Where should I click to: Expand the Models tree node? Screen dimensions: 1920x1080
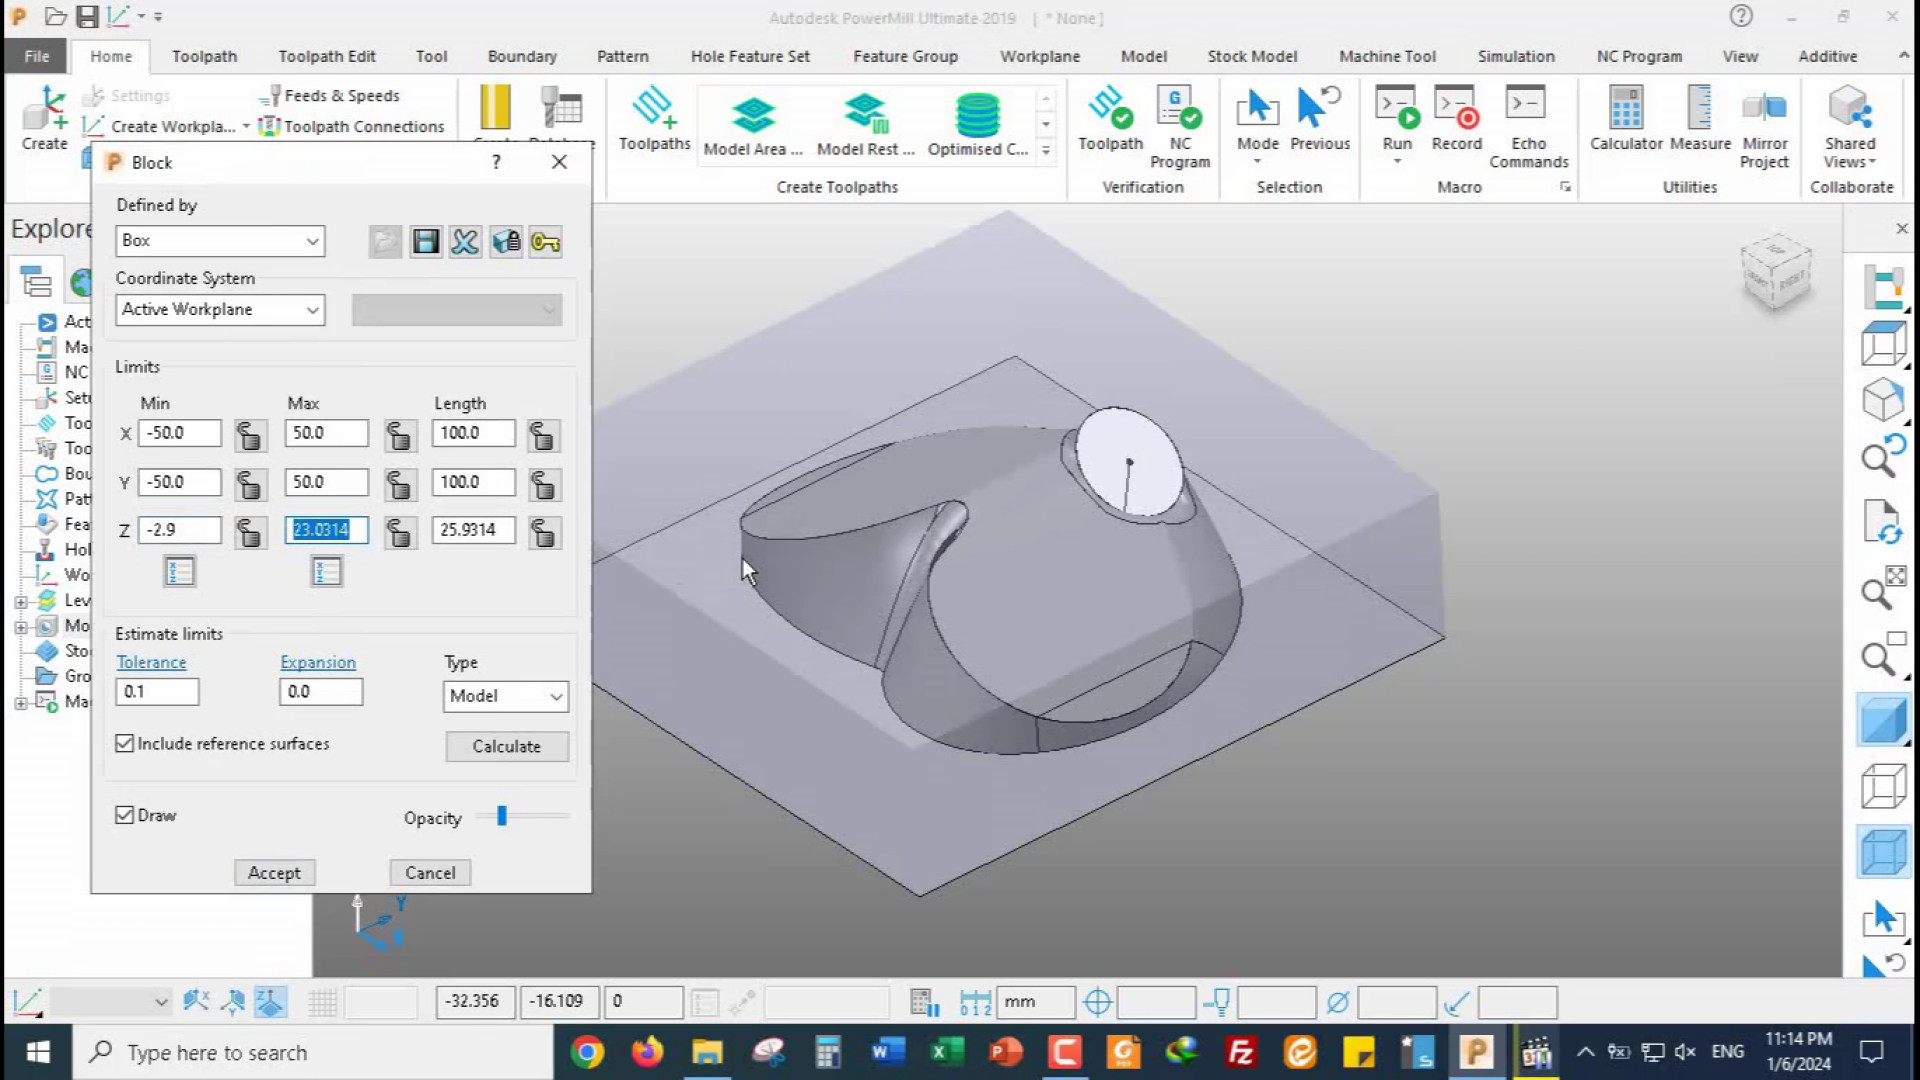[21, 627]
